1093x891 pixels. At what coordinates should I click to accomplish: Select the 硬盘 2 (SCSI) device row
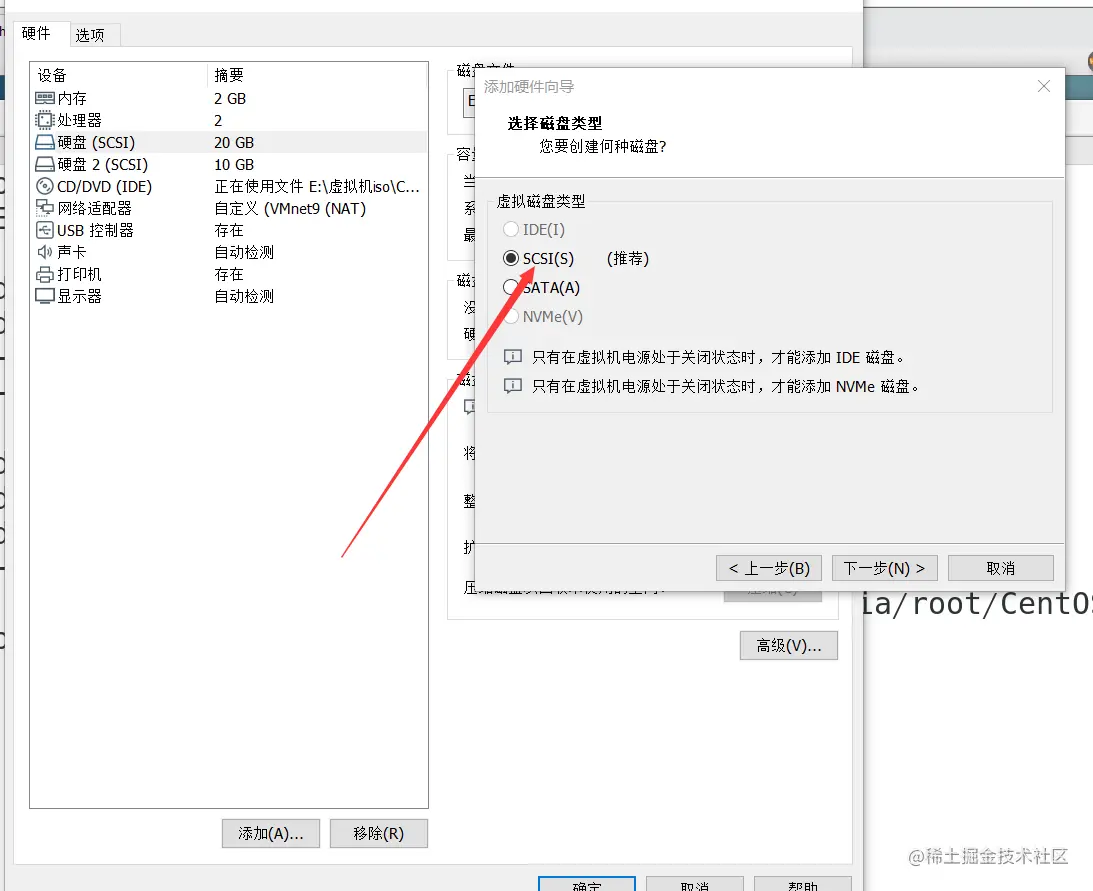(x=229, y=165)
